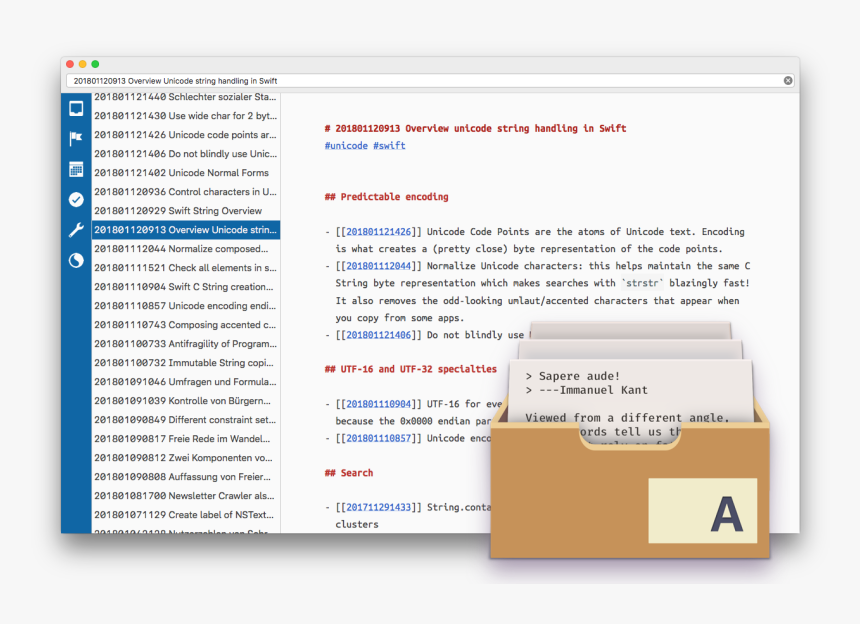Open the note link 201801121426
This screenshot has height=624, width=860.
point(378,232)
